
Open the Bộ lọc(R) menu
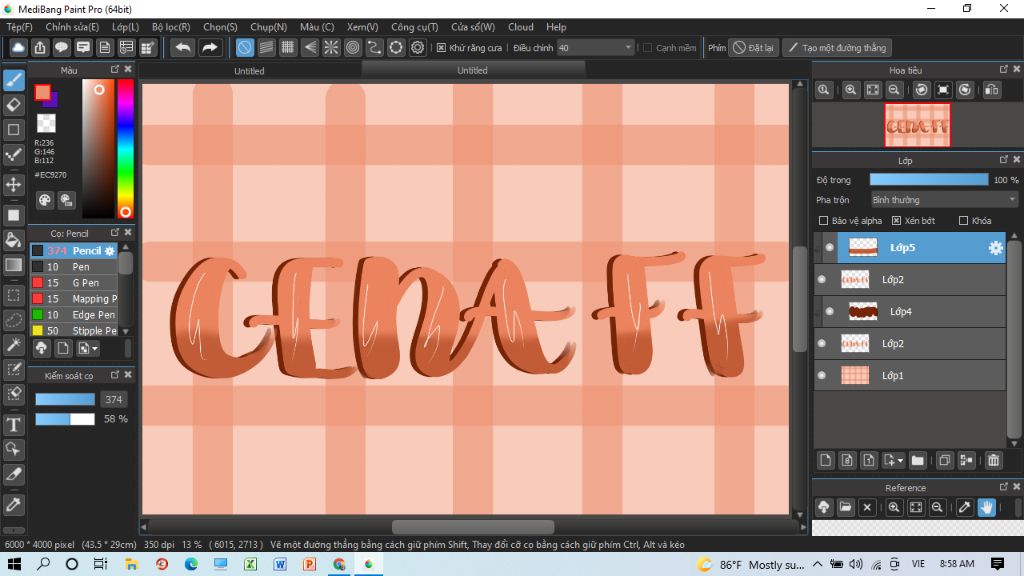pyautogui.click(x=171, y=27)
